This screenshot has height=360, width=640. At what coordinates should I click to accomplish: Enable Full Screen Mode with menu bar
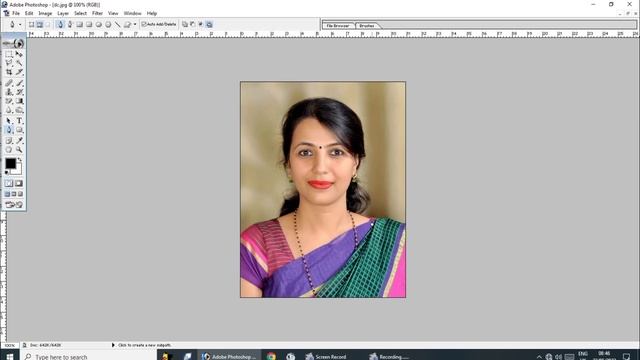point(14,194)
